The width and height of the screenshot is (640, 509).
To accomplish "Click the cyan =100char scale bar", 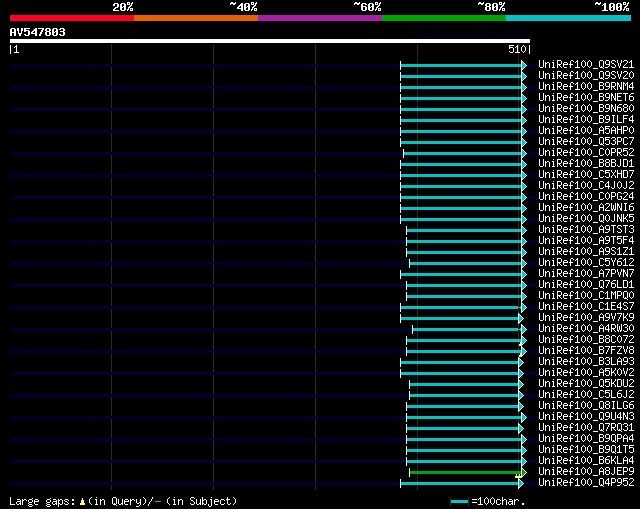I will [x=459, y=502].
